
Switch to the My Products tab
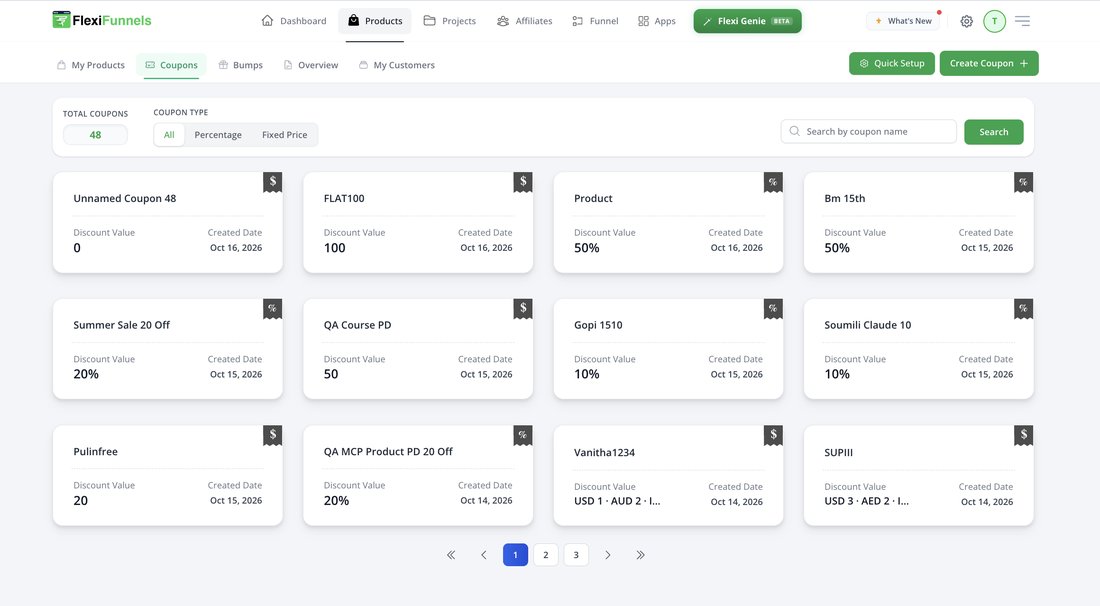pyautogui.click(x=91, y=65)
